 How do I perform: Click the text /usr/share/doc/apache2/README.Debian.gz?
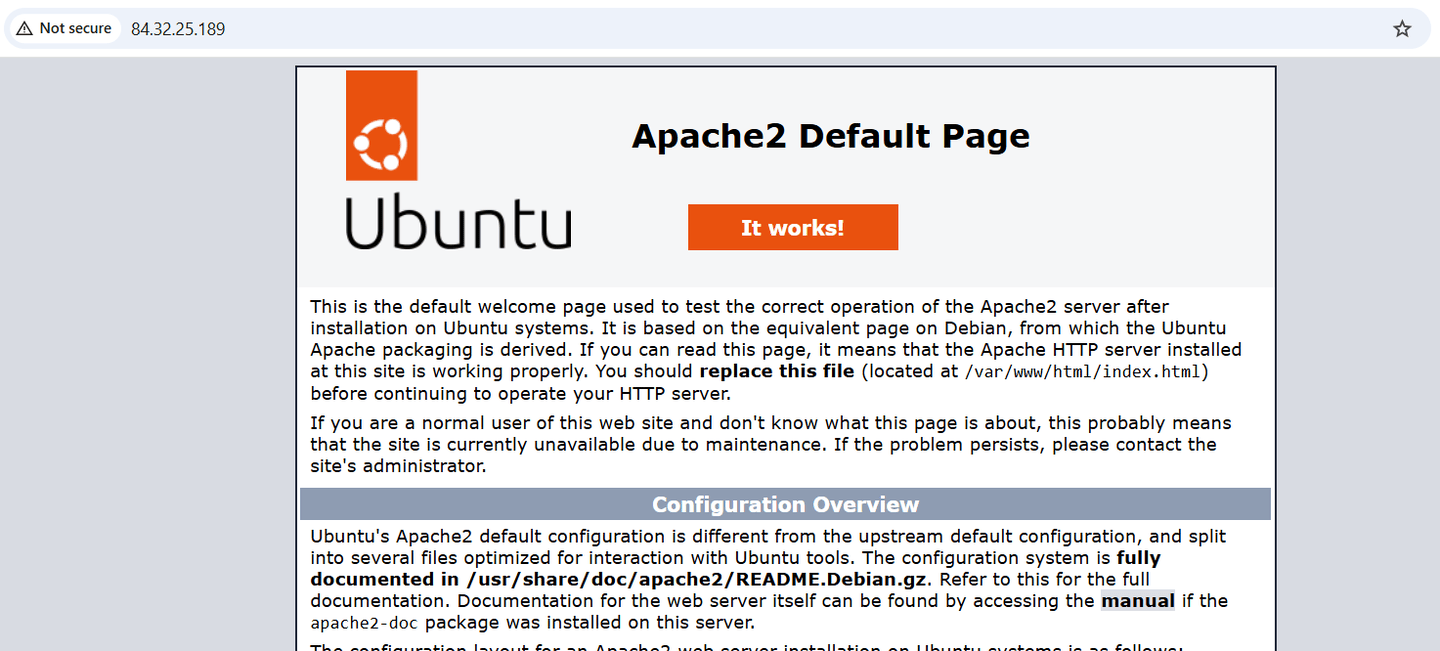[699, 579]
